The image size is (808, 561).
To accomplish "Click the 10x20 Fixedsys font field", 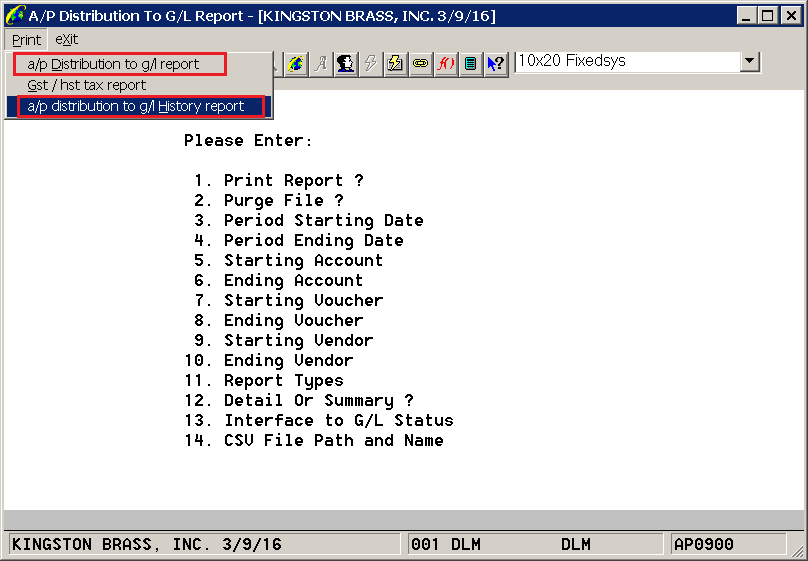I will pyautogui.click(x=627, y=62).
